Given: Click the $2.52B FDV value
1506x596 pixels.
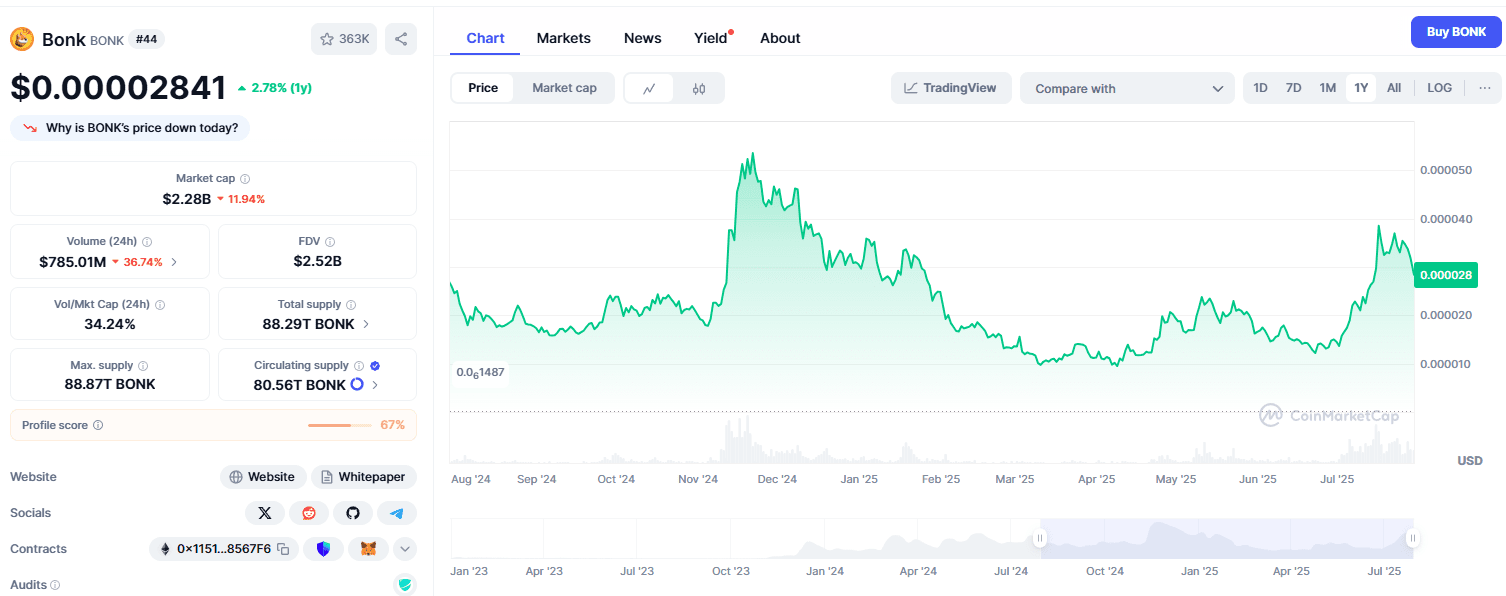Looking at the screenshot, I should [317, 261].
